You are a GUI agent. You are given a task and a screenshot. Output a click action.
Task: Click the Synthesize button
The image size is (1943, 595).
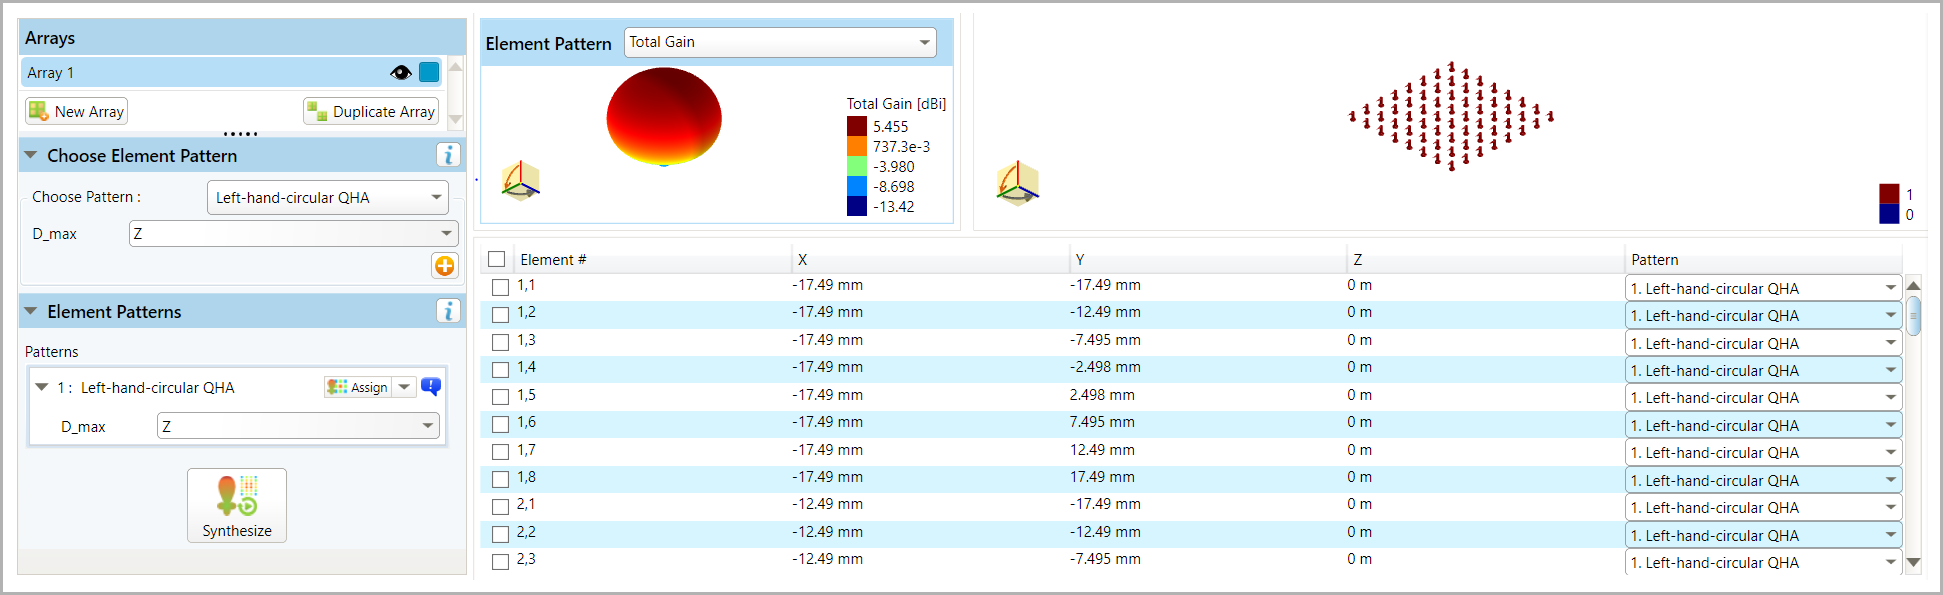(x=237, y=505)
